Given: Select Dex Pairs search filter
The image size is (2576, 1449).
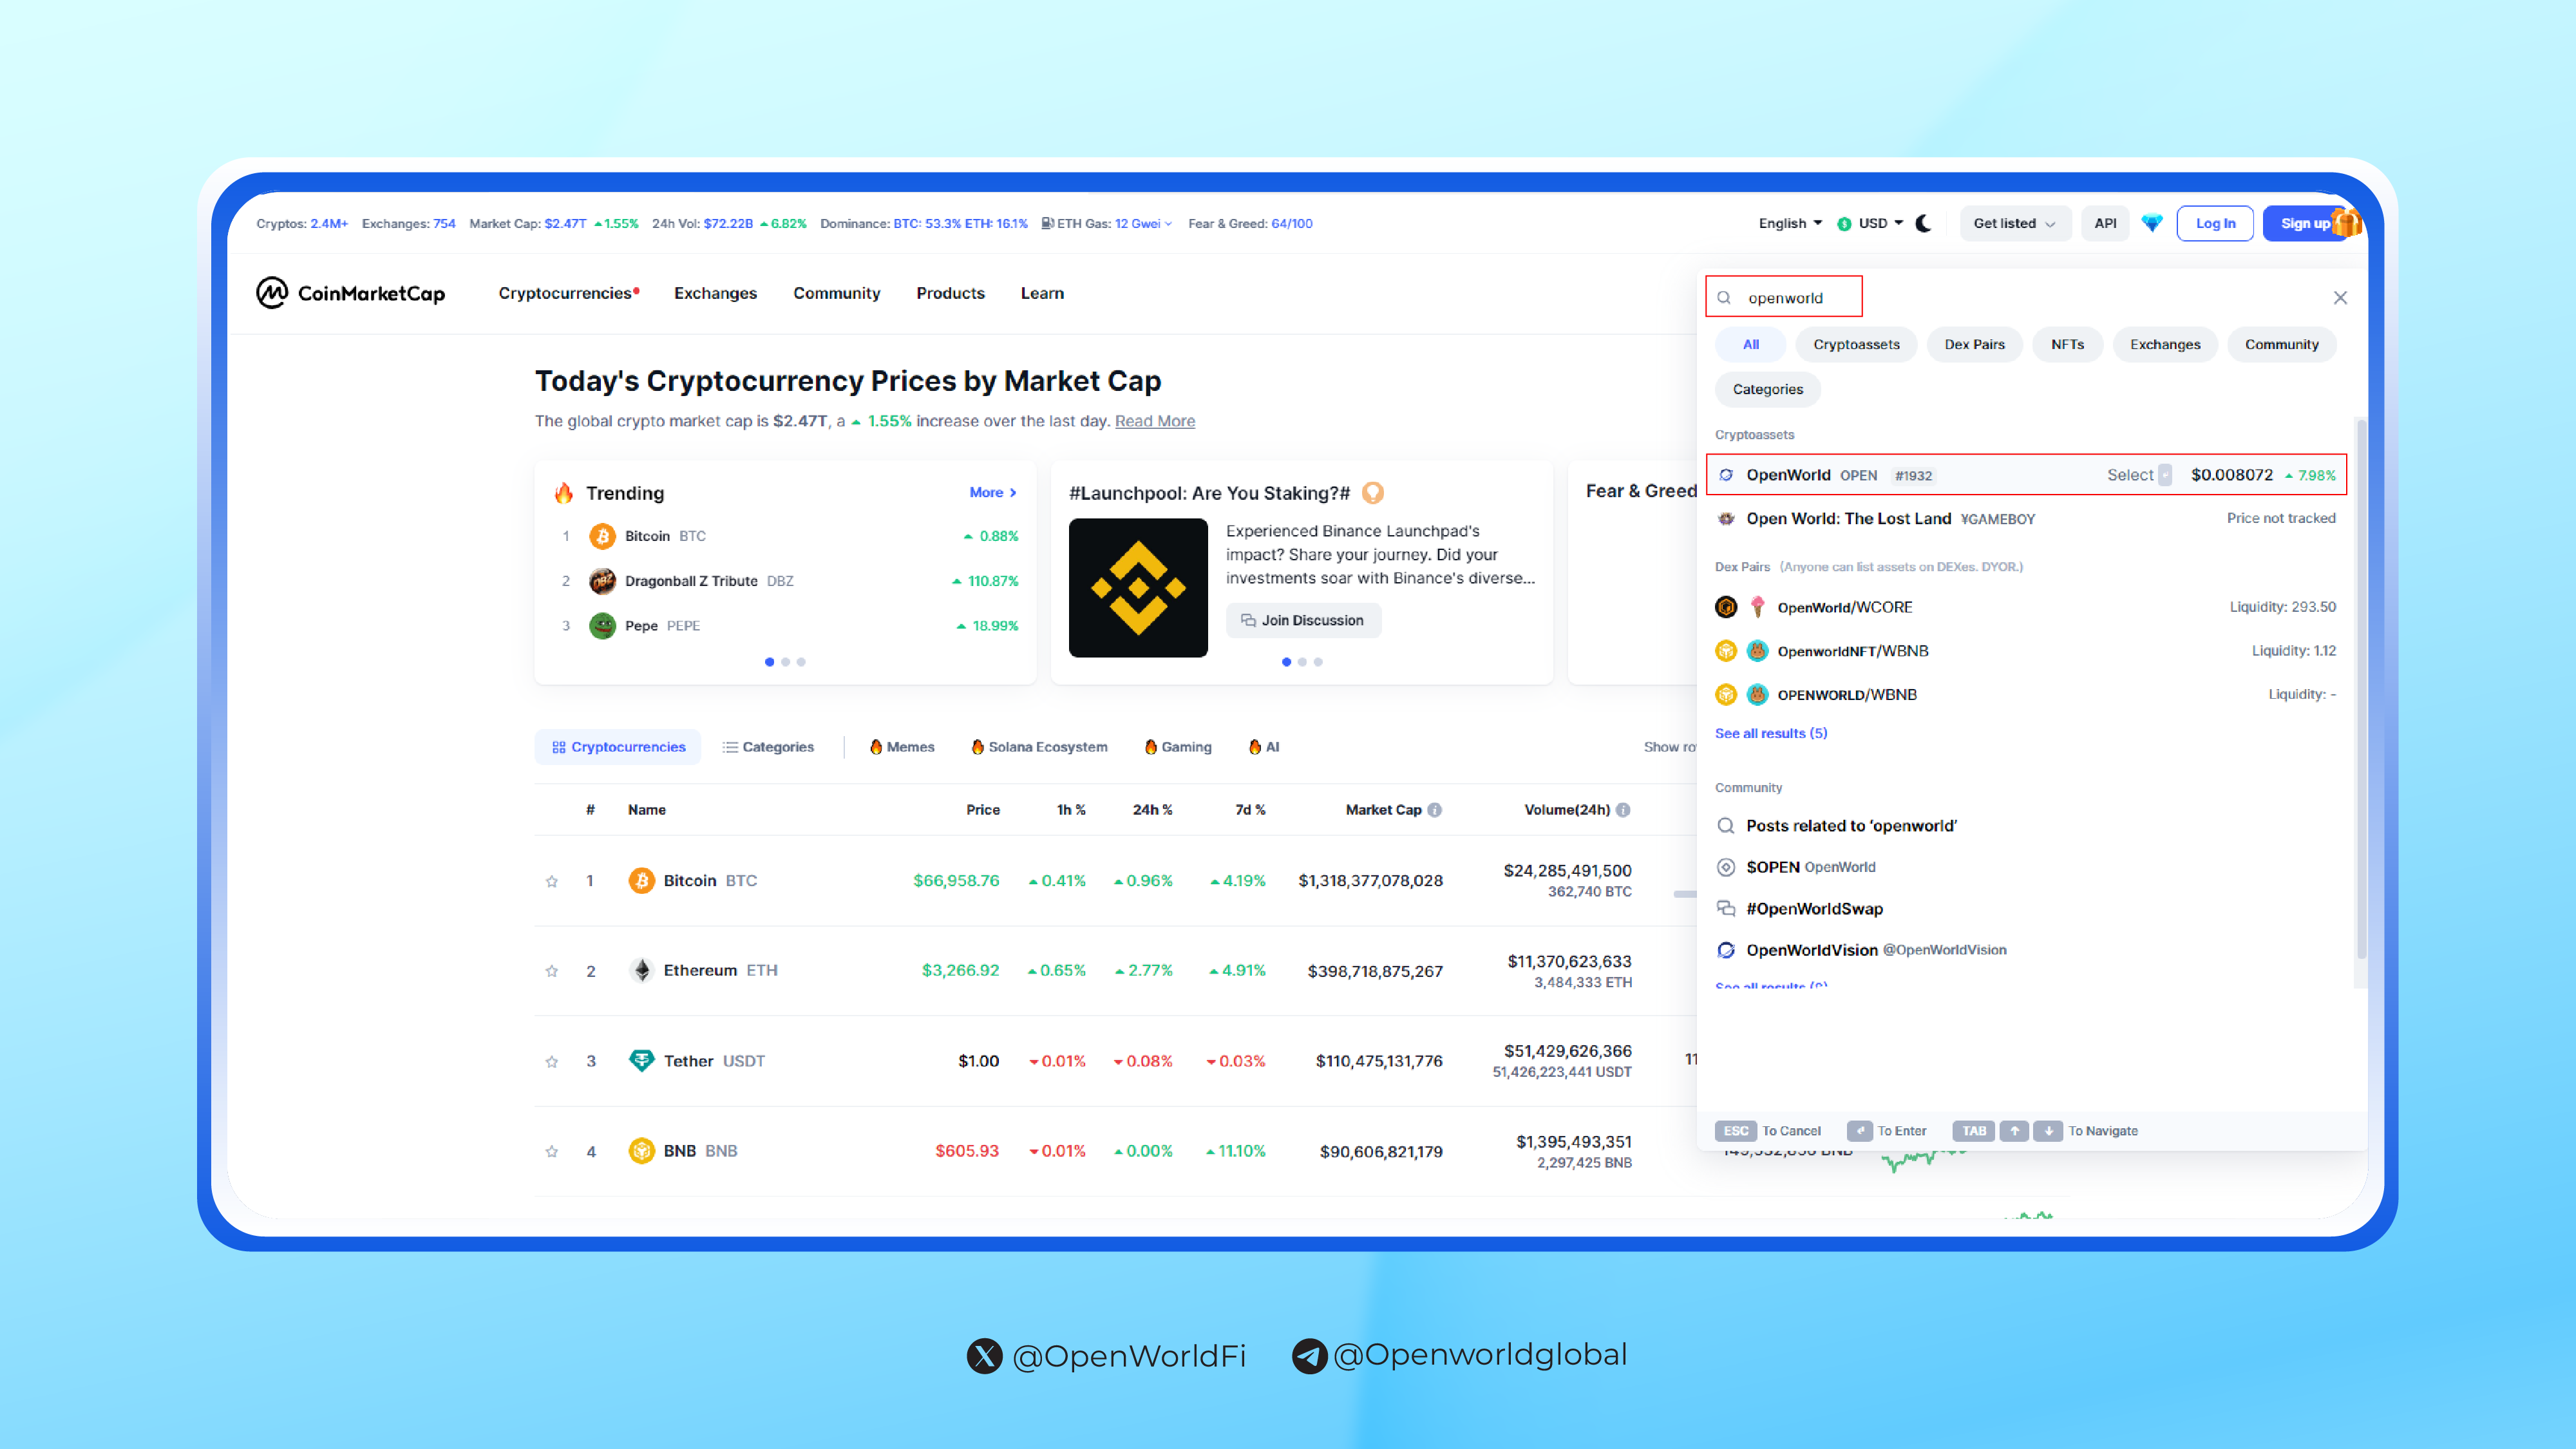Looking at the screenshot, I should (1974, 344).
